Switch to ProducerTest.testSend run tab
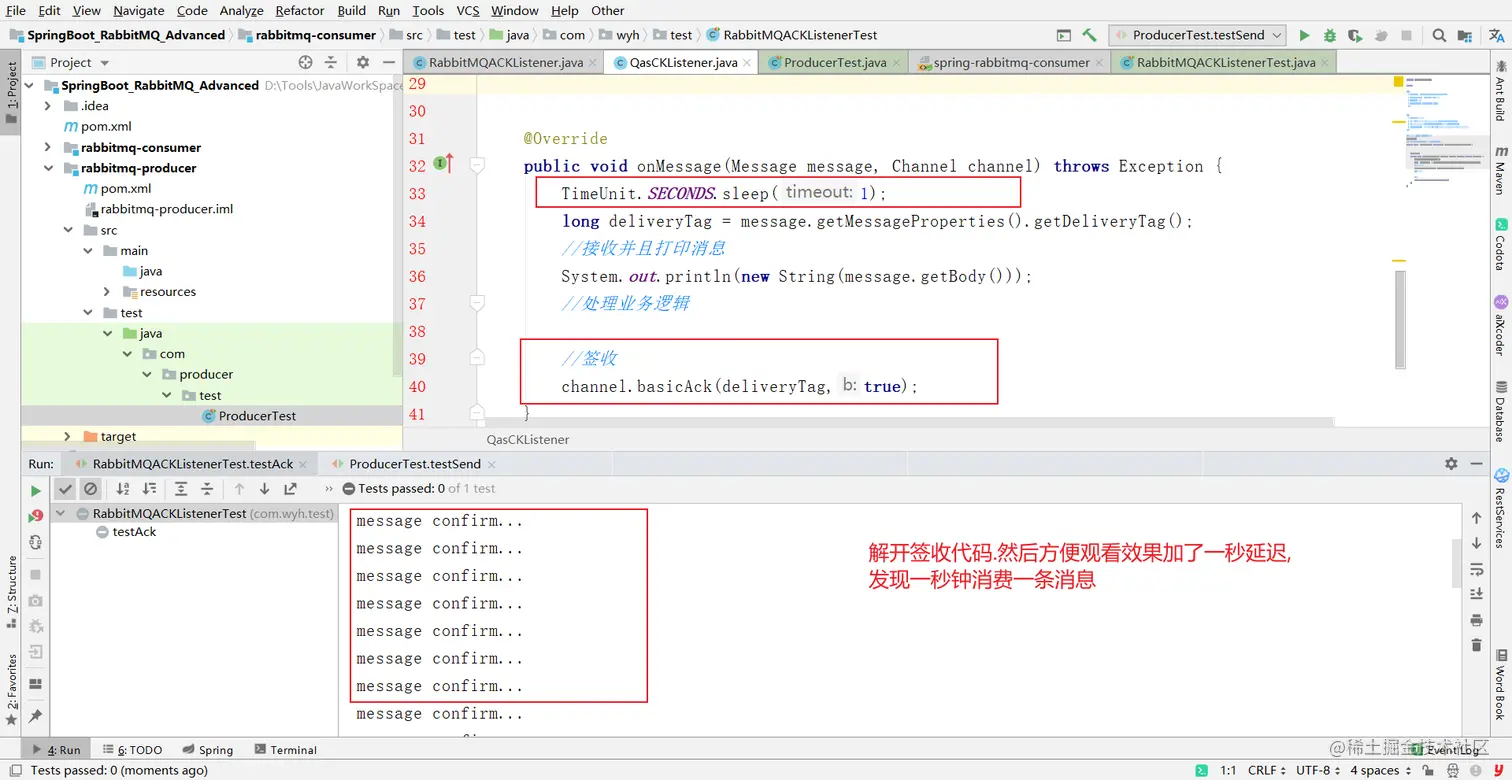This screenshot has width=1512, height=780. 415,464
